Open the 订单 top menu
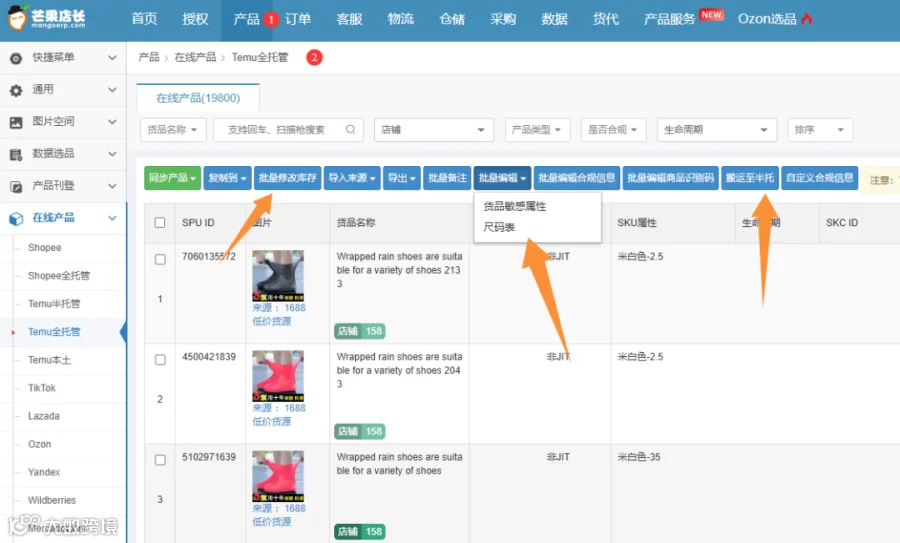 point(298,19)
